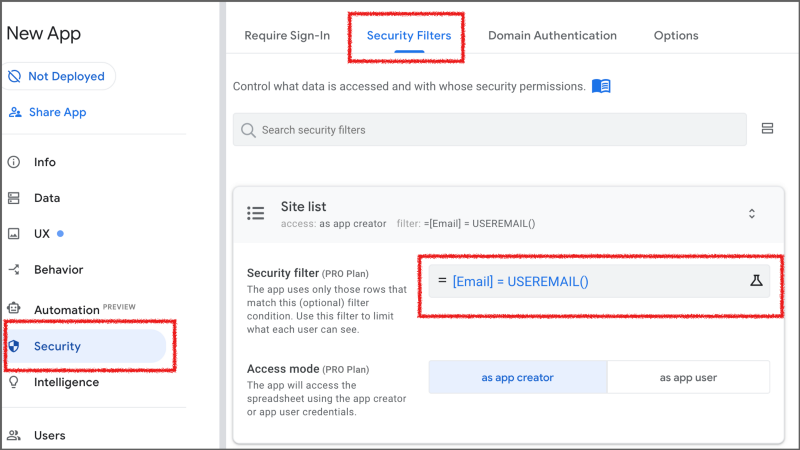Collapse the Site list panel arrows
Screen dimensions: 800x450
[752, 214]
